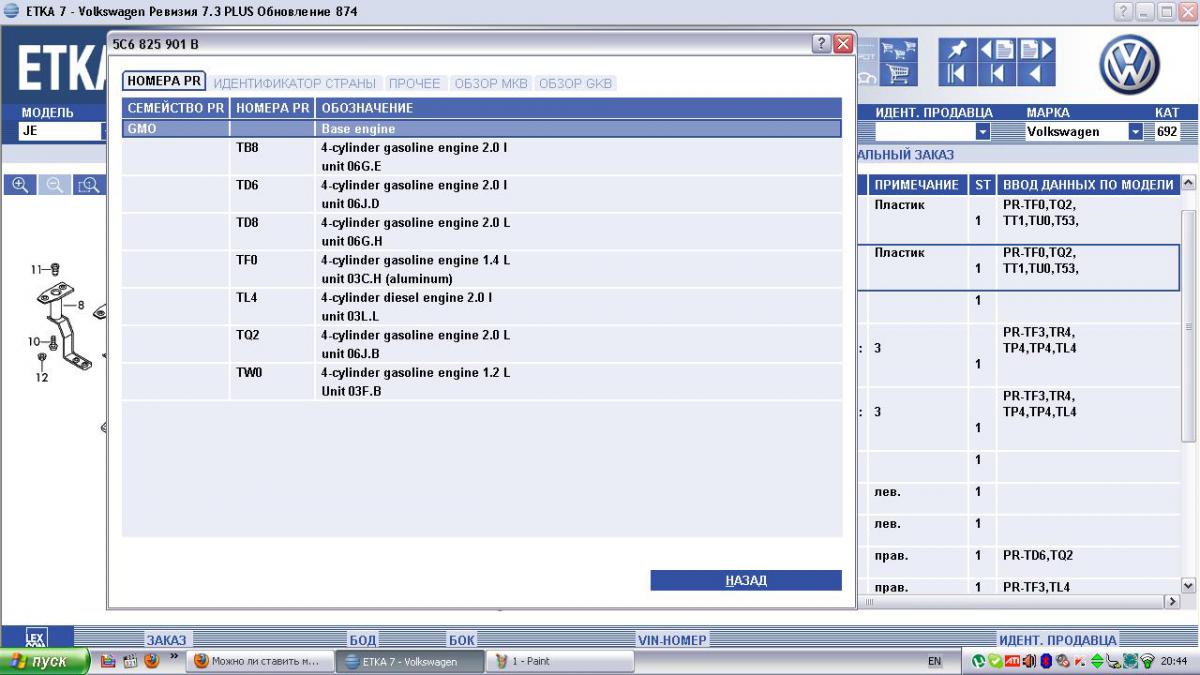Open the МАРКА Volkswagen dropdown
This screenshot has width=1200, height=675.
pyautogui.click(x=1136, y=131)
